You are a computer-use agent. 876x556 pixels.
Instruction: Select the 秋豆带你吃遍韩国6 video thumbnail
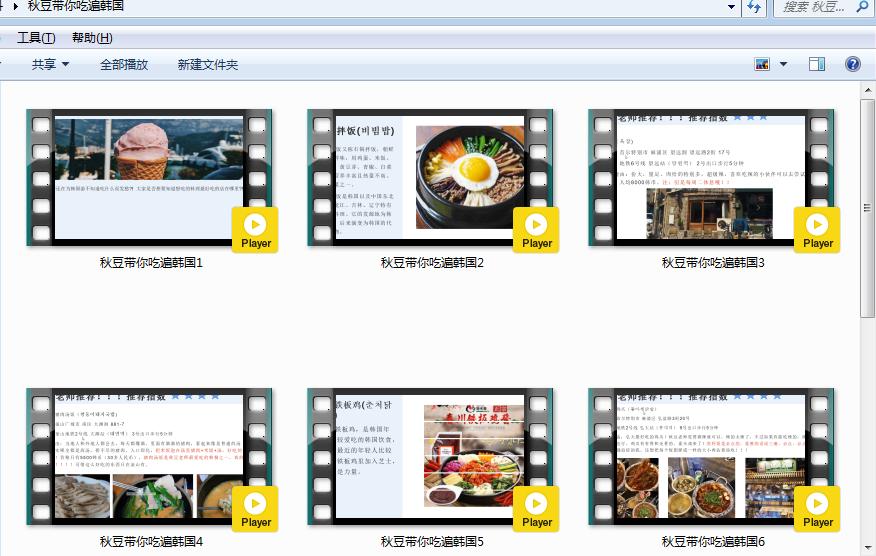coord(711,456)
